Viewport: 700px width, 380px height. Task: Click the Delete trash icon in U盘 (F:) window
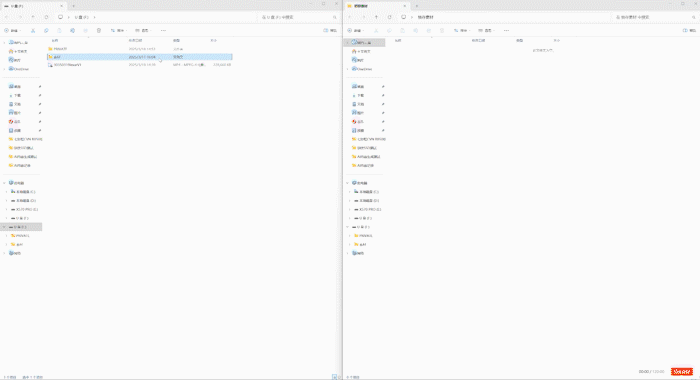(x=99, y=30)
